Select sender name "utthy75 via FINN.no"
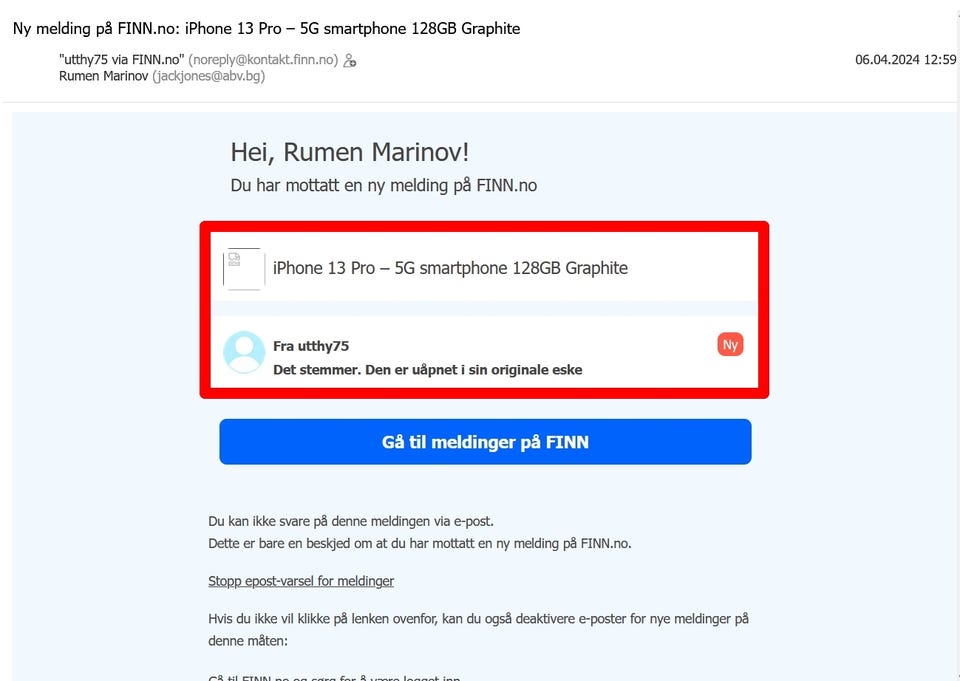 click(x=121, y=59)
